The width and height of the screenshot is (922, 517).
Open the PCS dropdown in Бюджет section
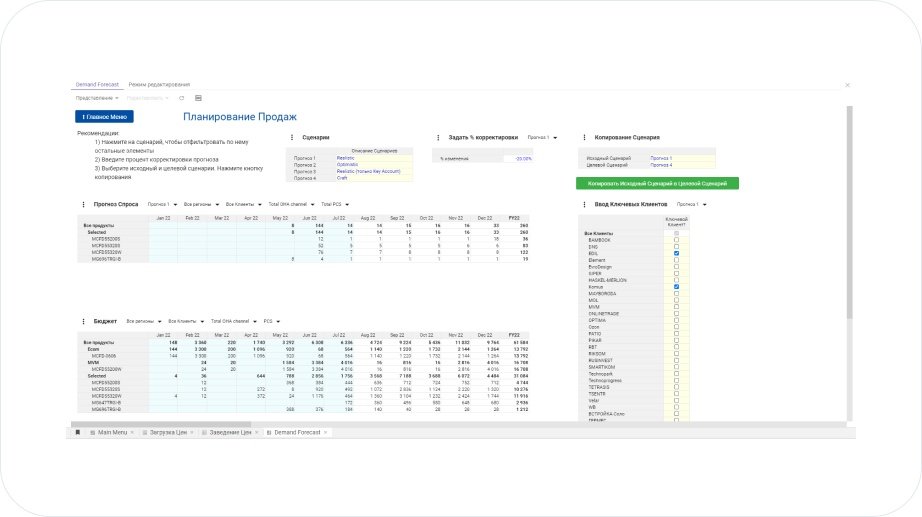tap(272, 322)
